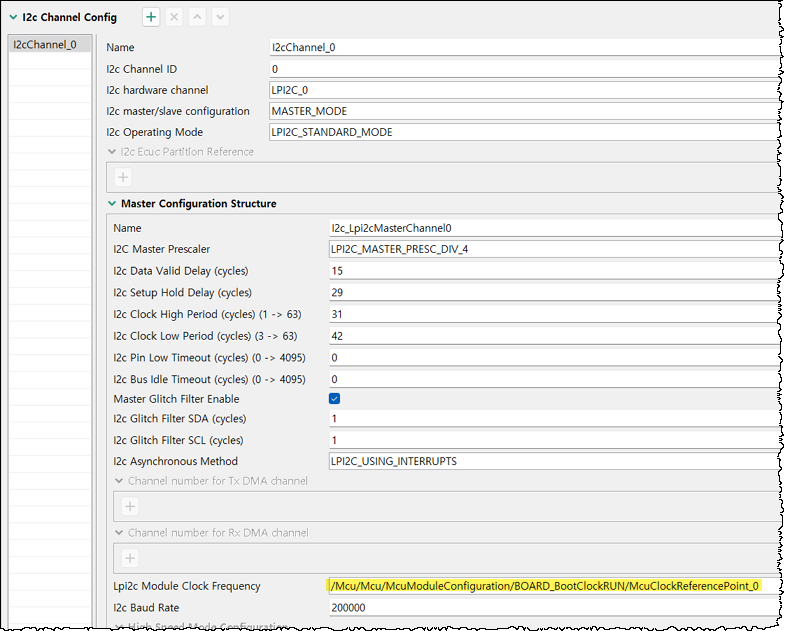Open I2c Operating Mode dropdown
Image resolution: width=785 pixels, height=631 pixels.
click(x=525, y=132)
